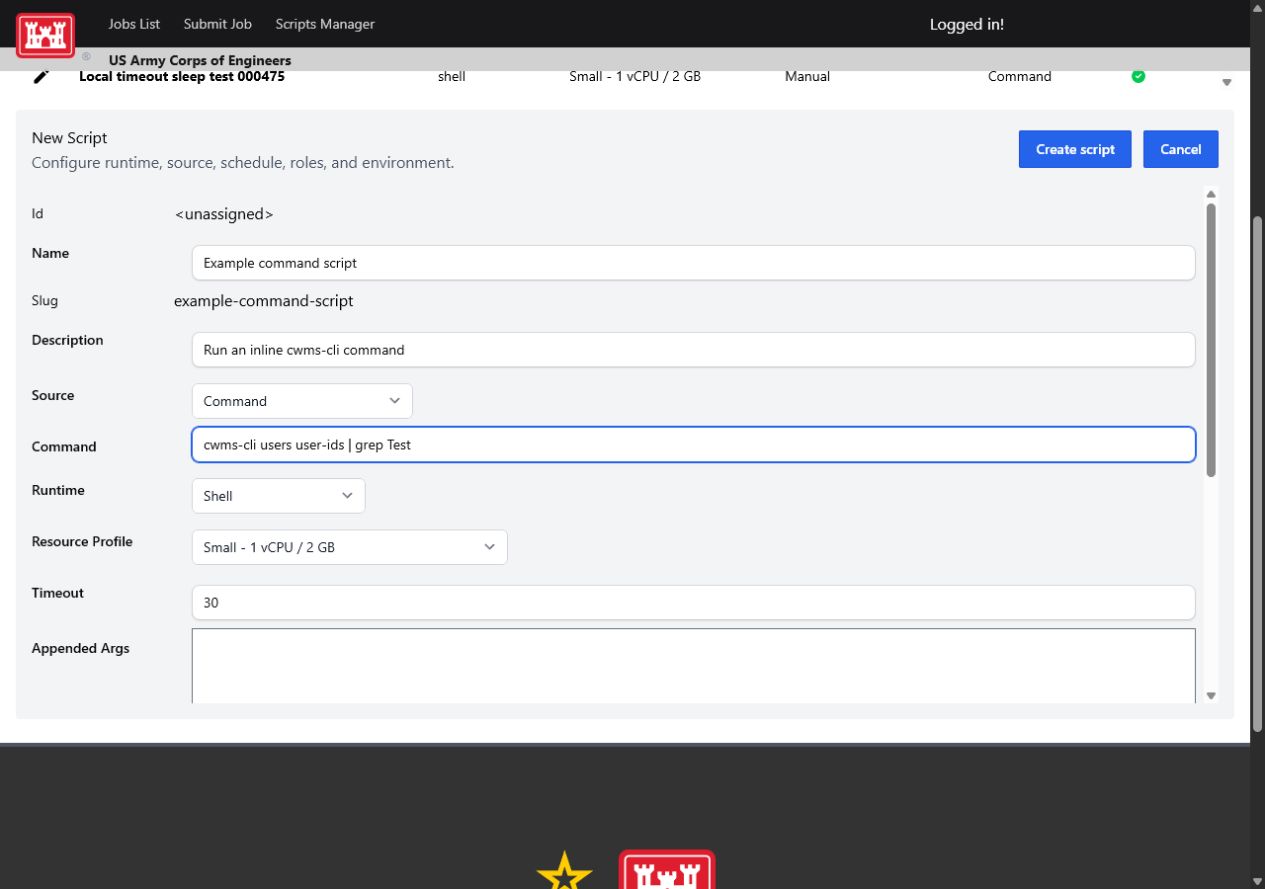1265x889 pixels.
Task: Click the form panel scrollbar up arrow
Action: pos(1211,194)
